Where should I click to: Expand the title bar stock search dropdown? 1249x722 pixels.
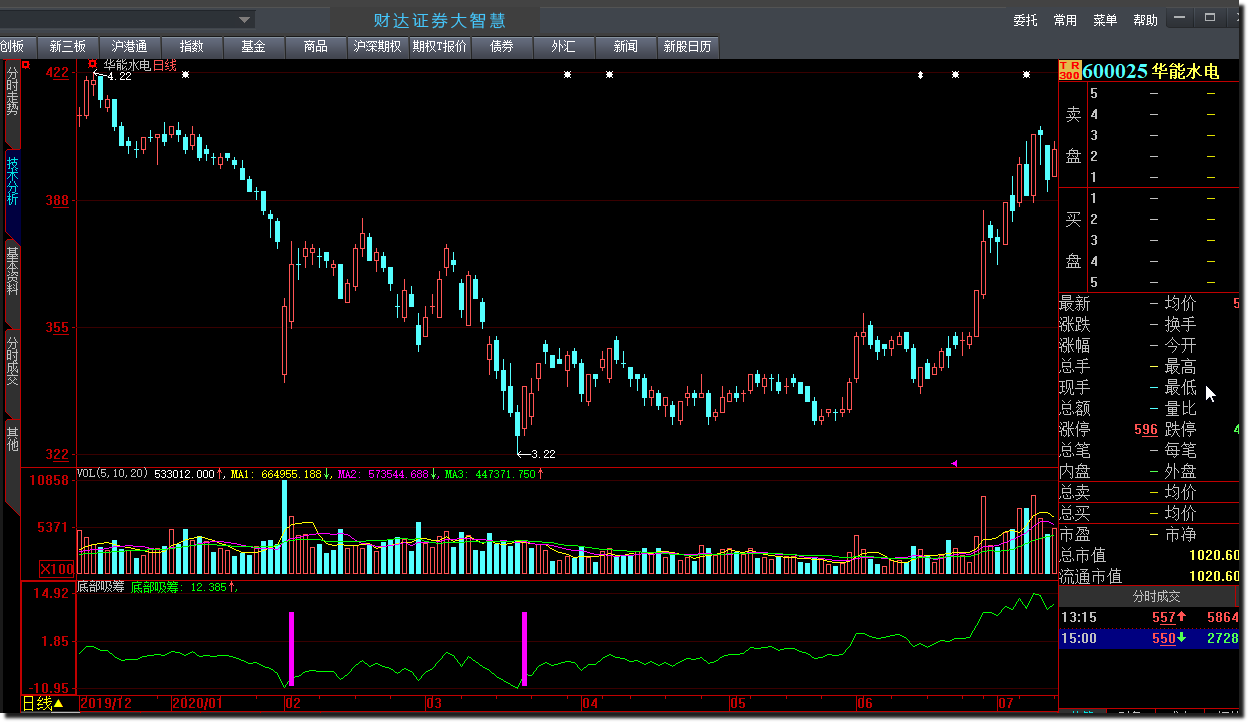pyautogui.click(x=244, y=20)
